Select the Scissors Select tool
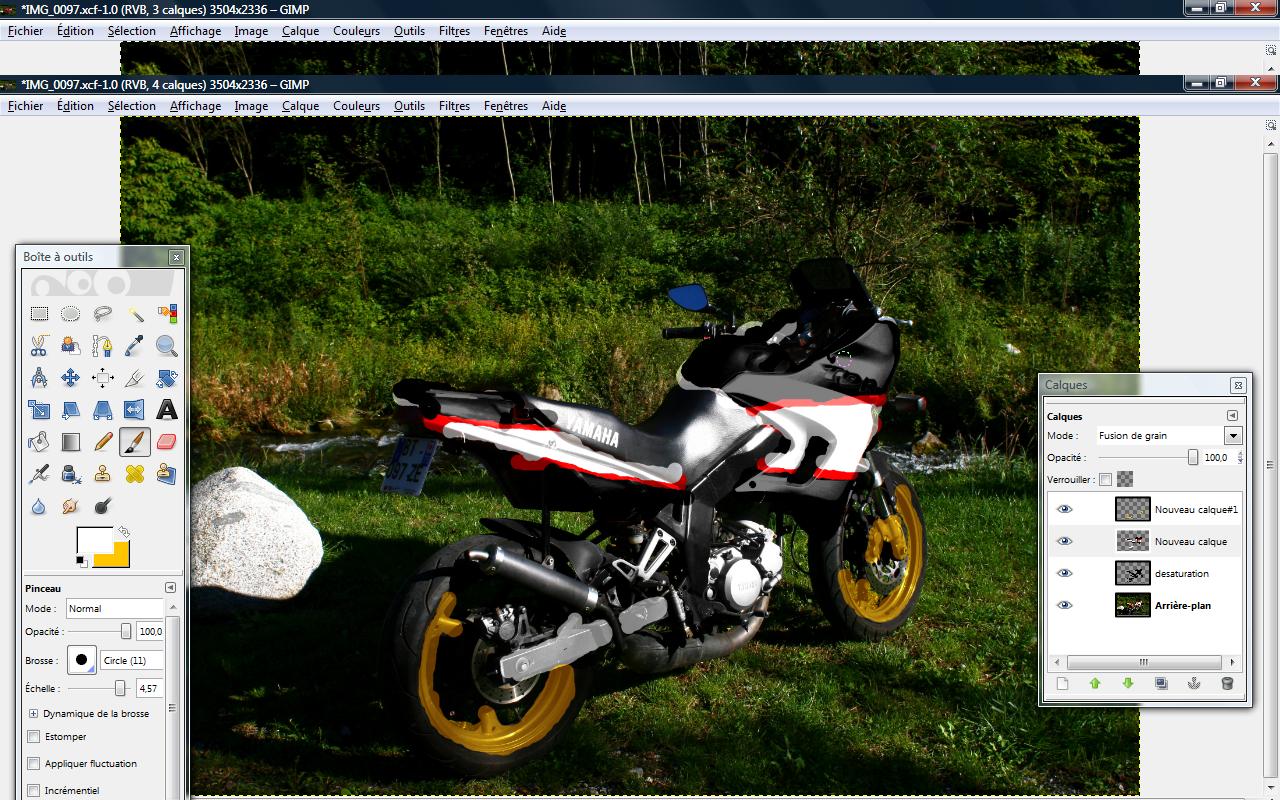This screenshot has width=1280, height=800. point(39,346)
